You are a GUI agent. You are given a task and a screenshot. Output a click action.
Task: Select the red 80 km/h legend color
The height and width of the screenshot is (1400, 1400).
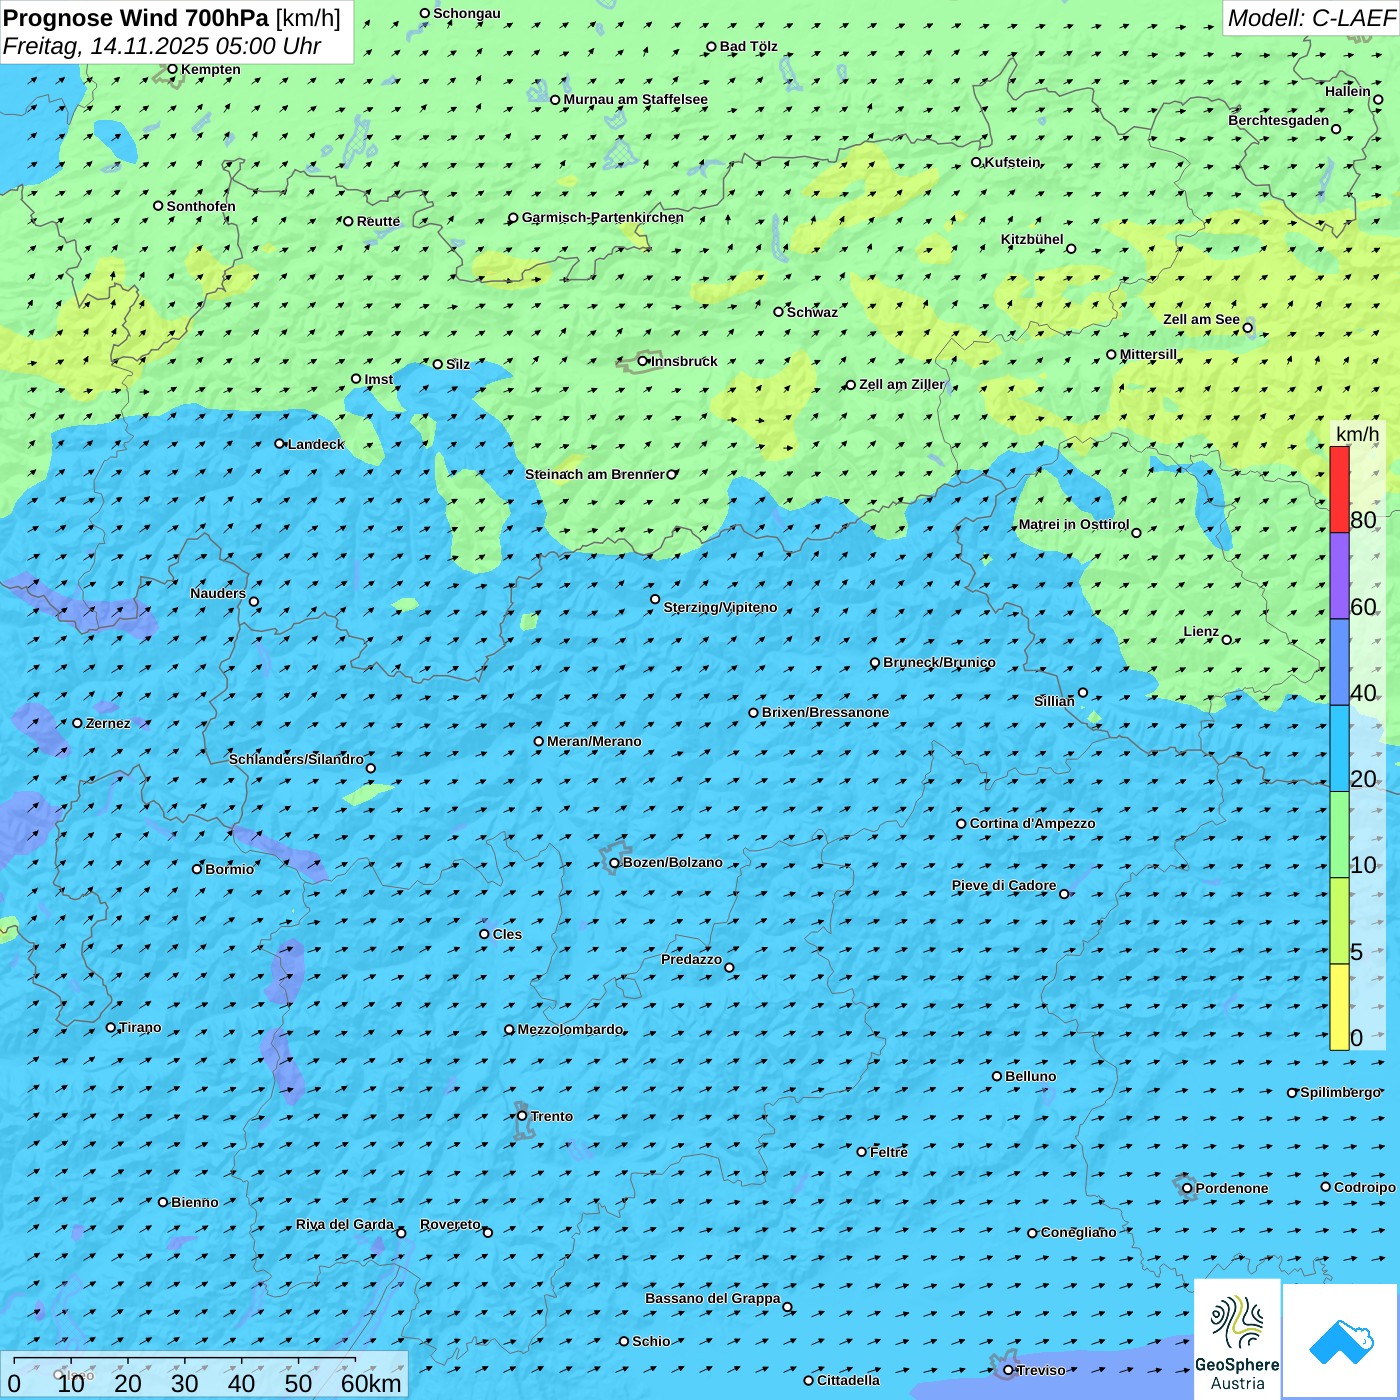click(1339, 489)
